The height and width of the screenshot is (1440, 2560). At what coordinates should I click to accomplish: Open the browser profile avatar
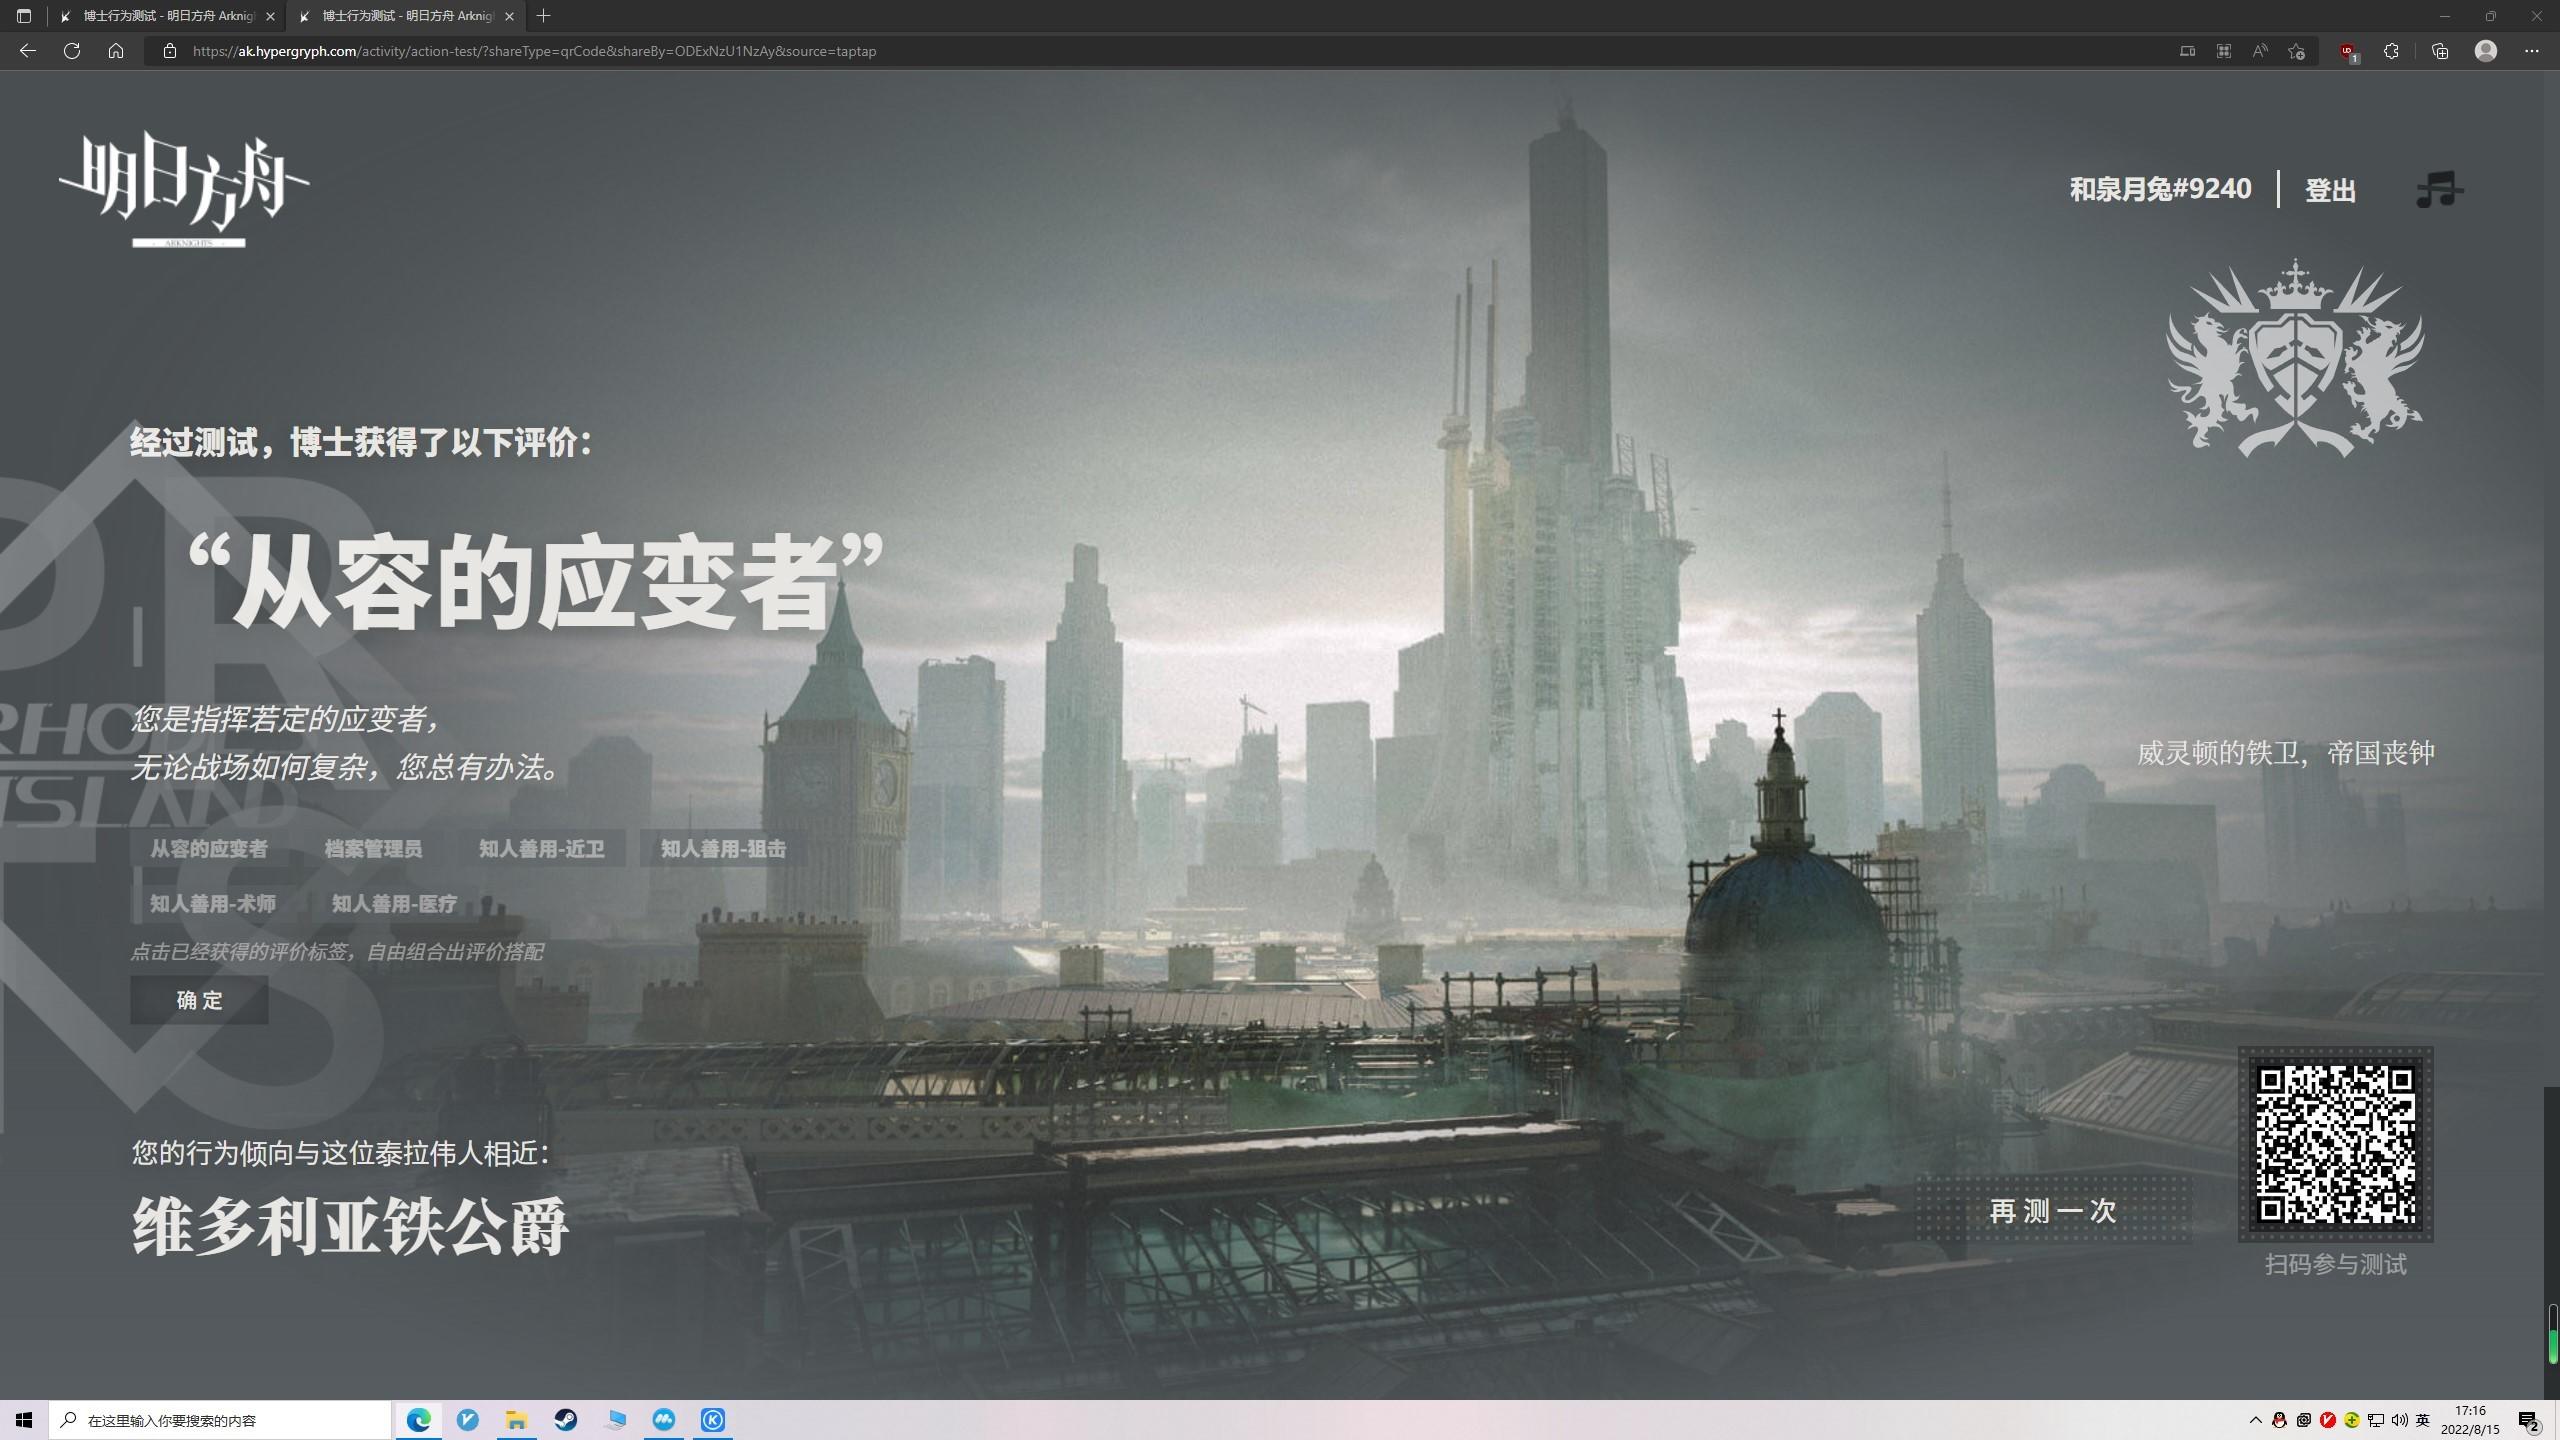(x=2486, y=51)
